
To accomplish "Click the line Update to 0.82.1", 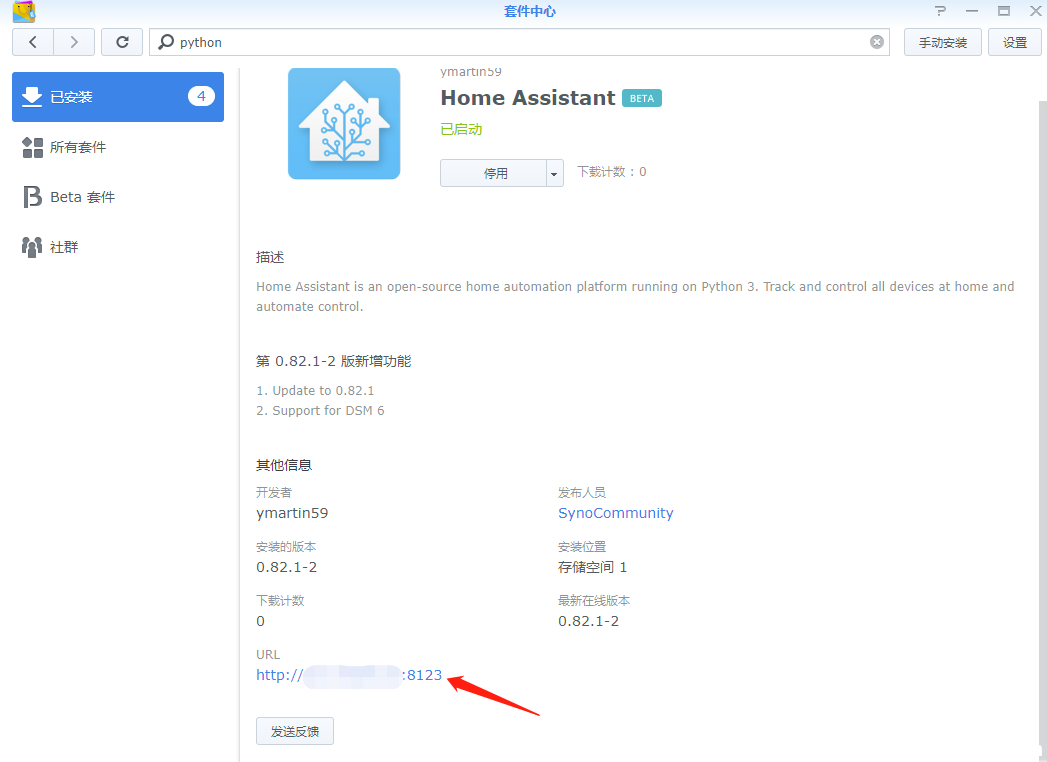I will click(315, 391).
